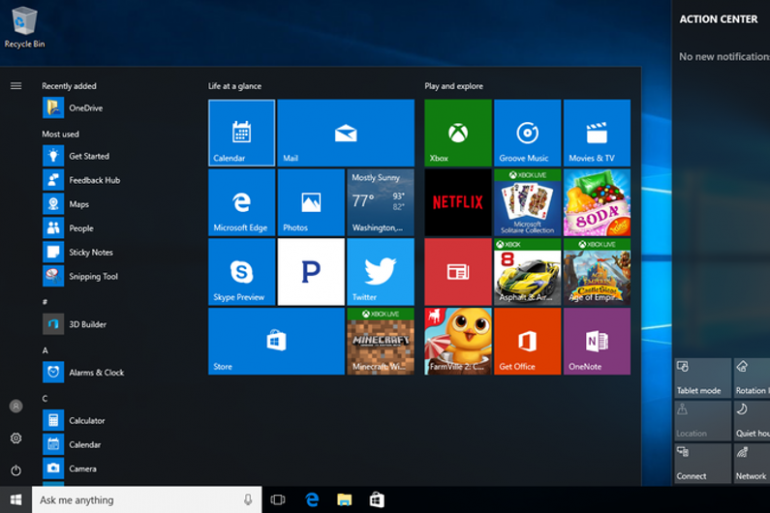Open the Network quick action

(752, 463)
